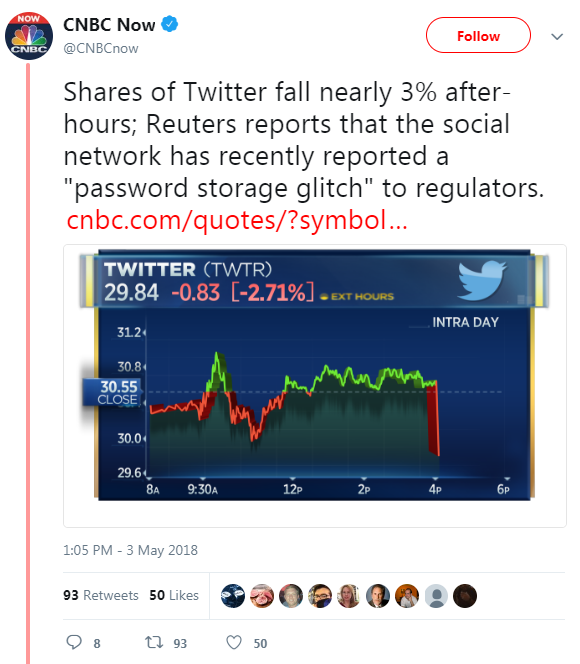Screen dimensions: 580x664
Task: View the 93 Retweets list
Action: tap(101, 595)
